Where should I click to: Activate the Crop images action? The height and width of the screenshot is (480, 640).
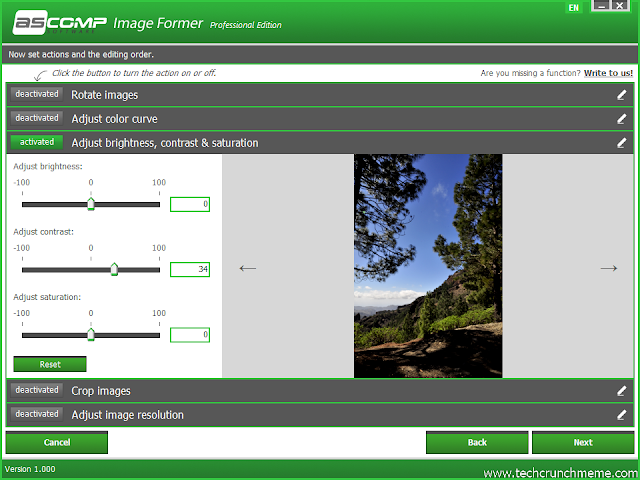click(37, 390)
